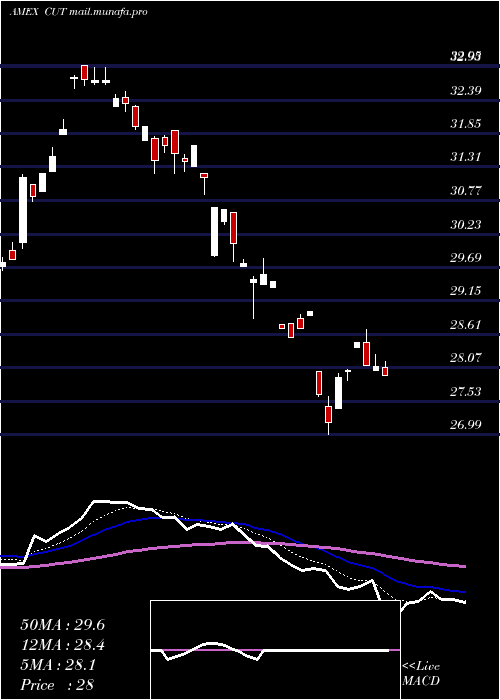Viewport: 500px width, 700px height.
Task: Click the 26.99 price axis label
Action: click(466, 425)
